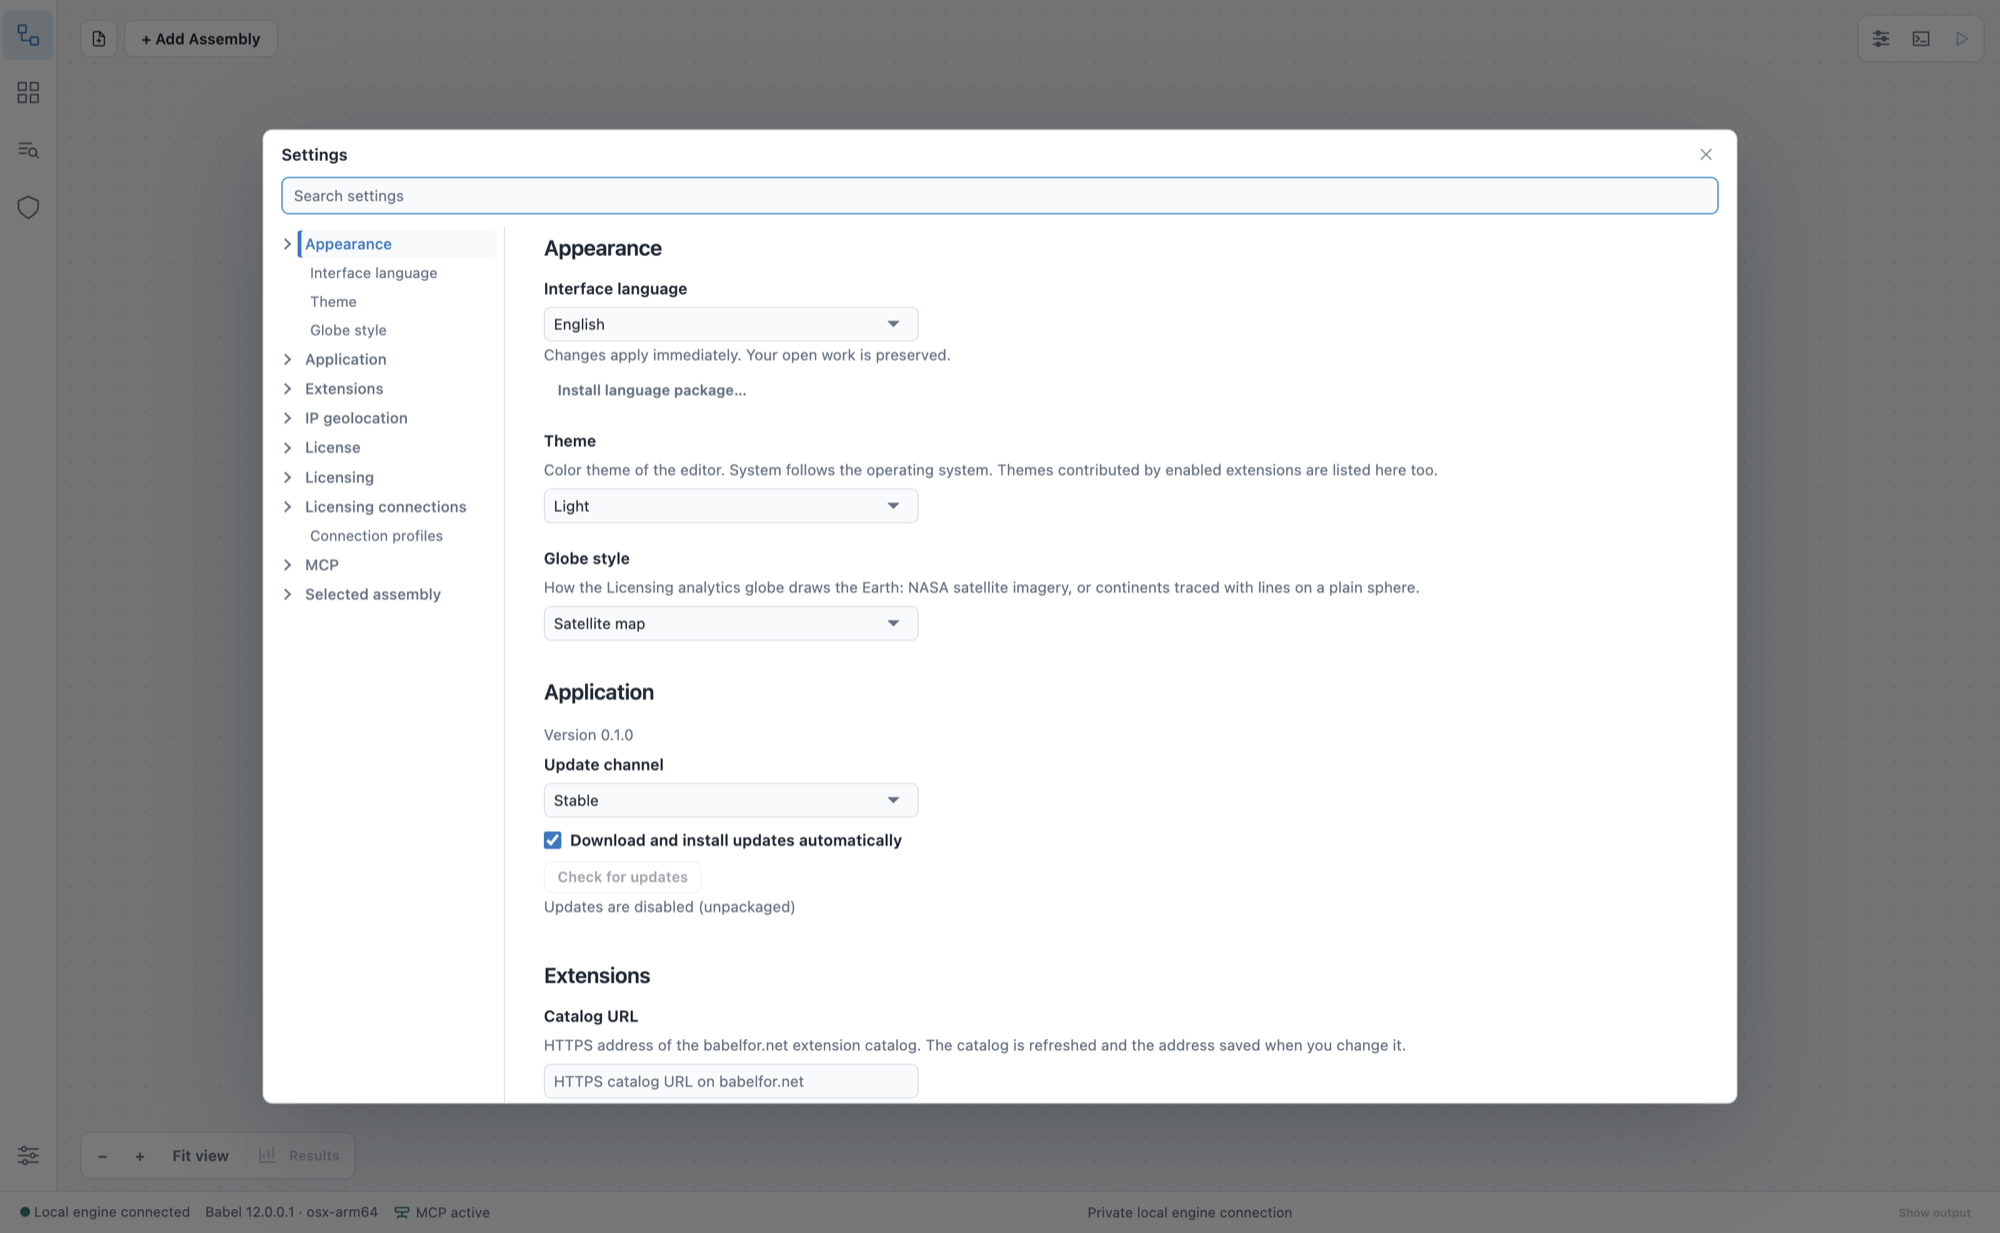Screen dimensions: 2000x1233
Task: Open the assembly graph view icon
Action: (x=28, y=36)
